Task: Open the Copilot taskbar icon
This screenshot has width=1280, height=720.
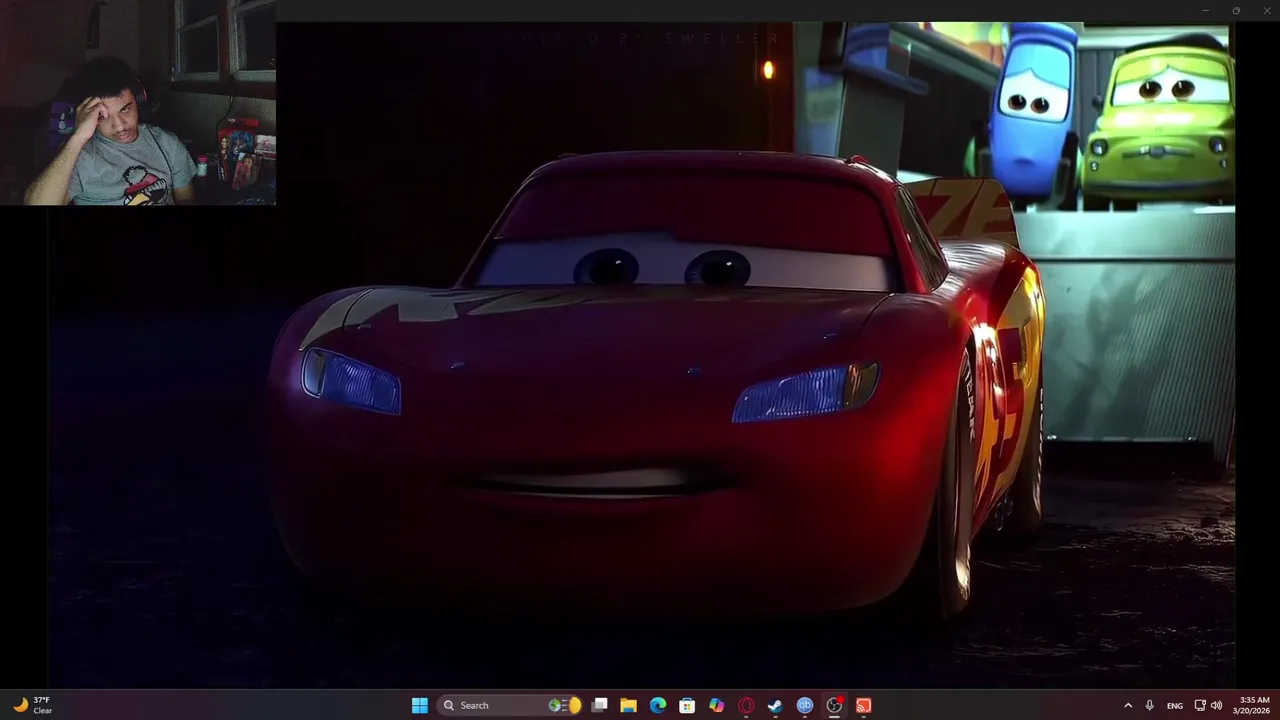Action: [716, 705]
